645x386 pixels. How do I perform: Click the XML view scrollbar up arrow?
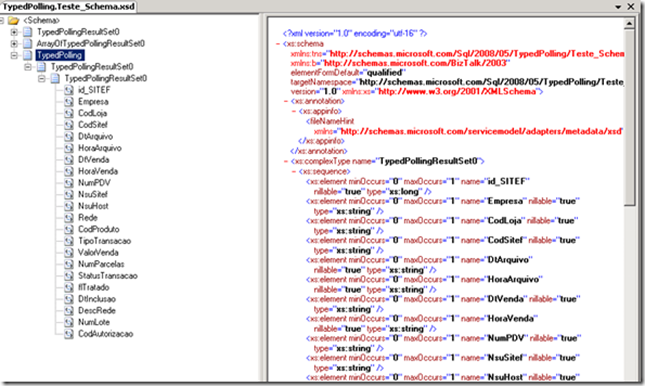tap(629, 24)
